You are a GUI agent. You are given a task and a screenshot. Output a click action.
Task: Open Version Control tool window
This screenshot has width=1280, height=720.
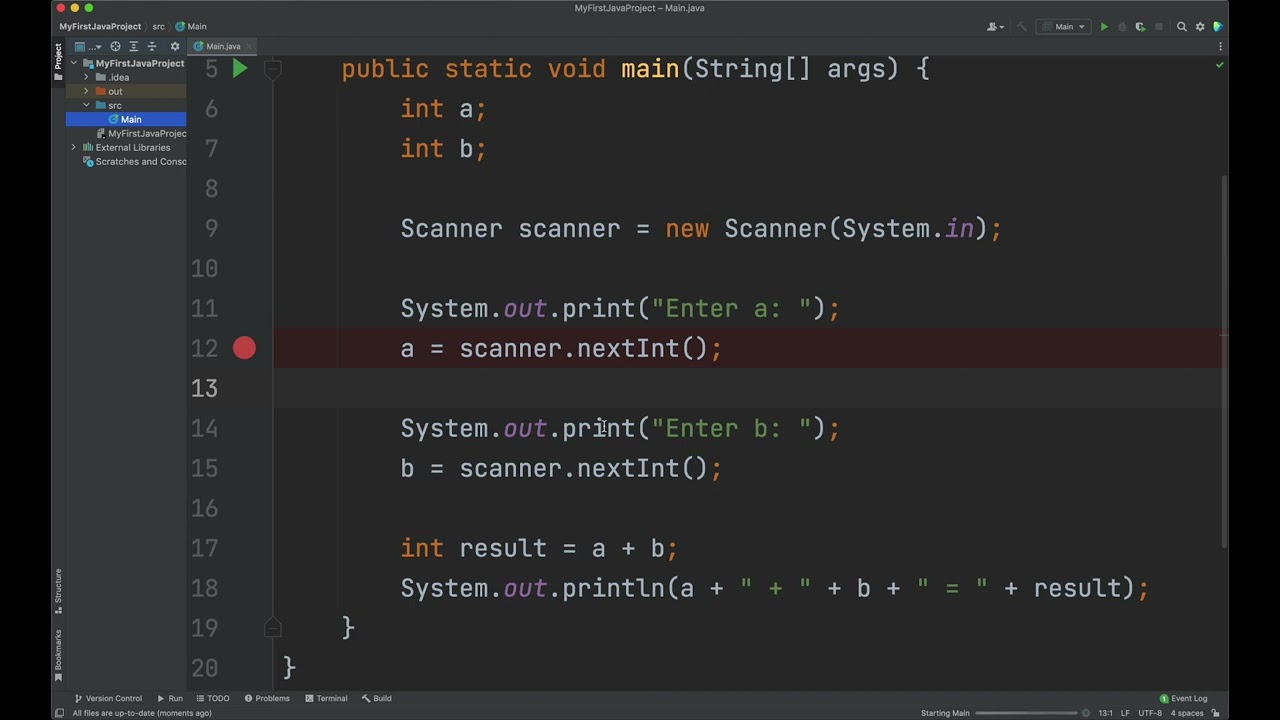click(x=108, y=698)
